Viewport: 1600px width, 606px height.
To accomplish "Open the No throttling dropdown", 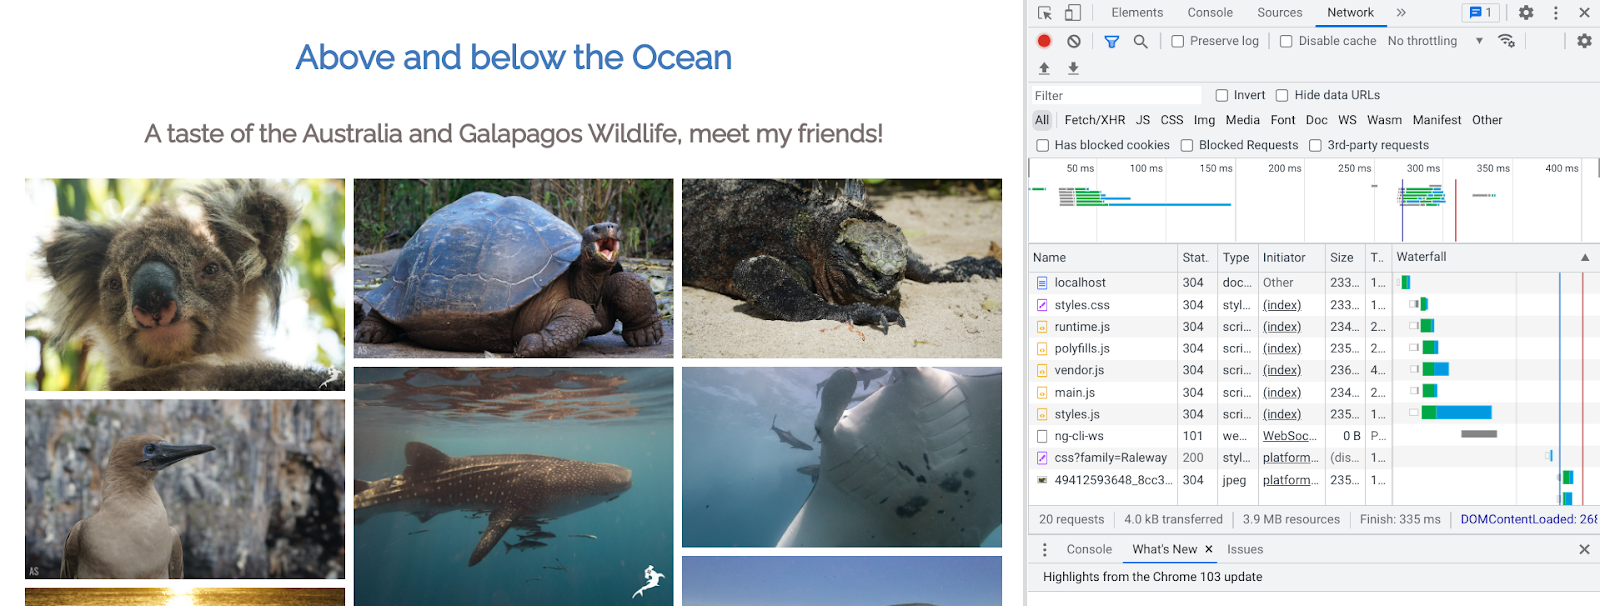I will click(x=1434, y=41).
